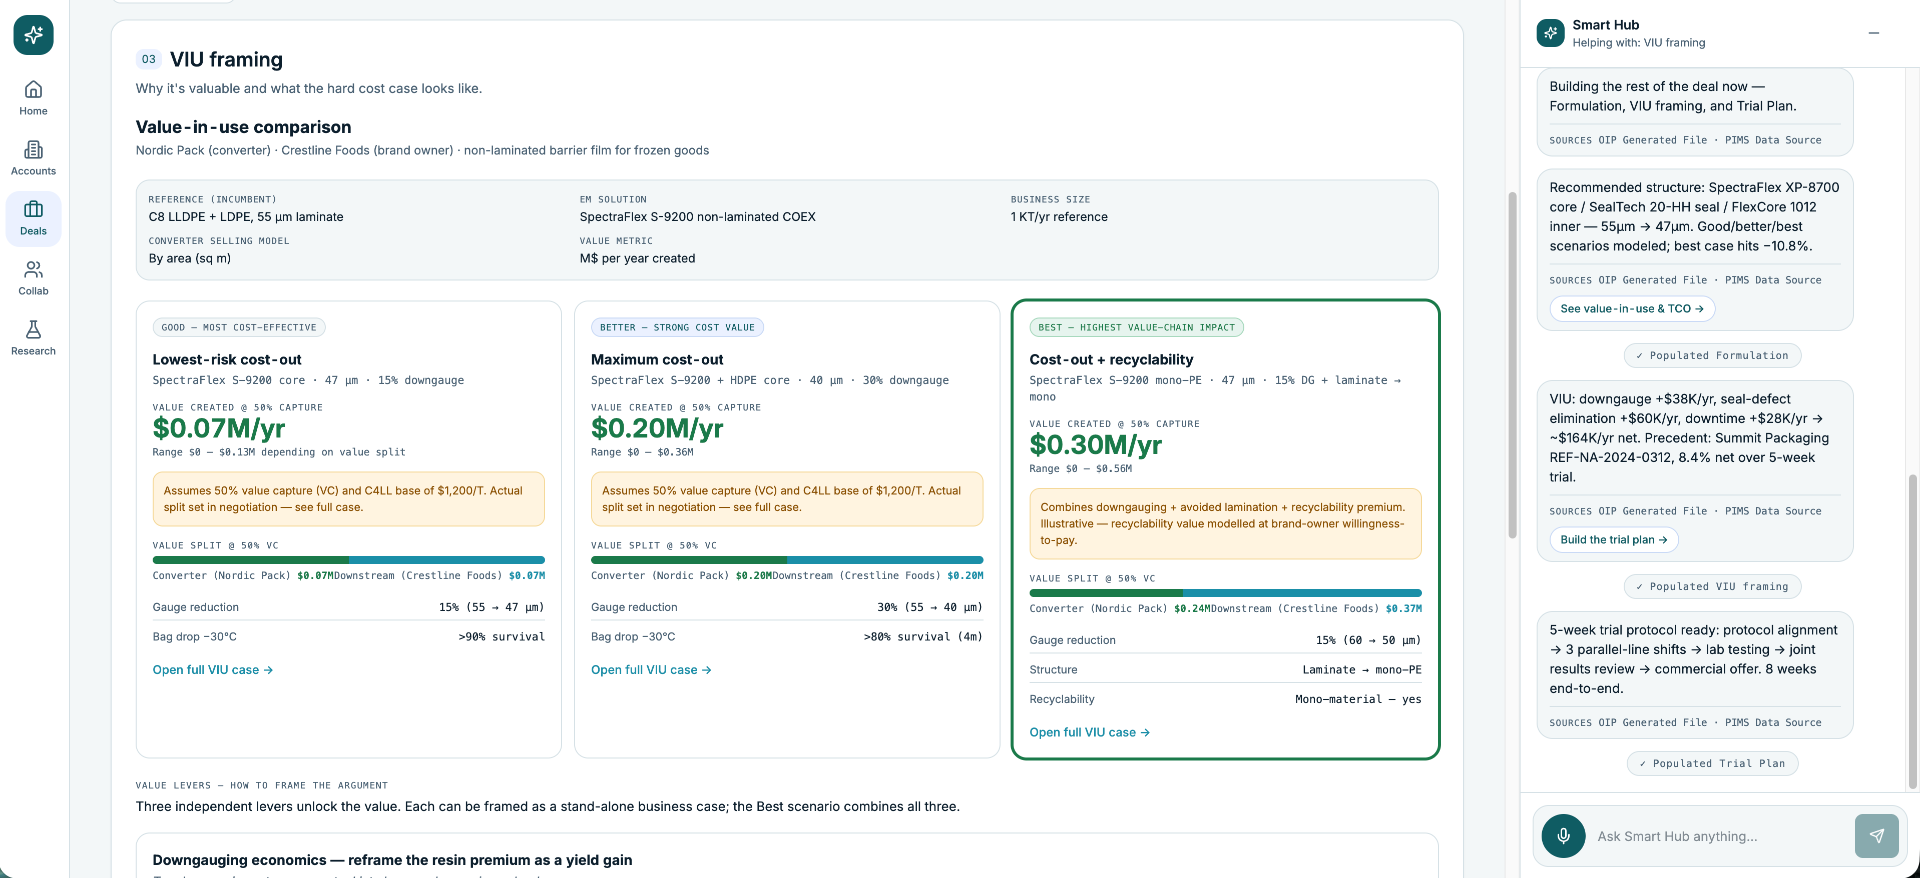Click the Maximum cost-out card title

click(x=657, y=360)
